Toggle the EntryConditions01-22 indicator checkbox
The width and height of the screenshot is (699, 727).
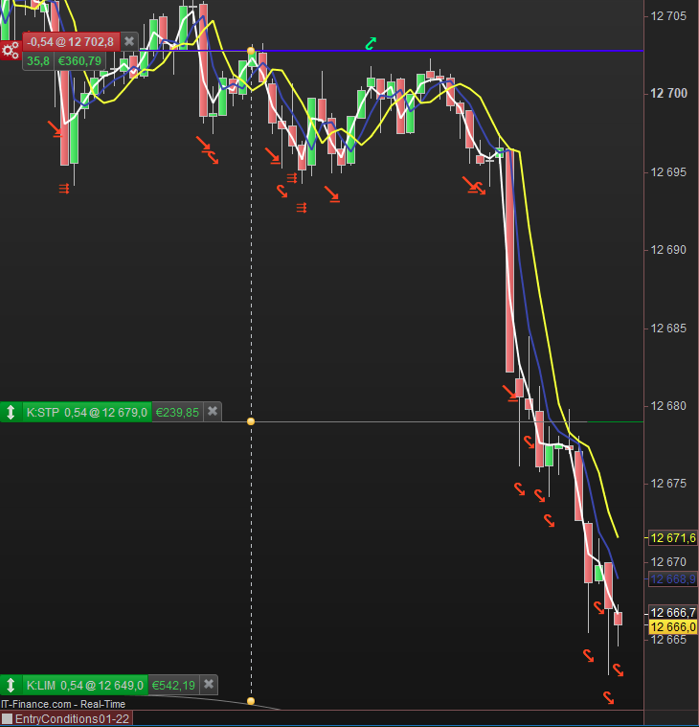(7, 719)
